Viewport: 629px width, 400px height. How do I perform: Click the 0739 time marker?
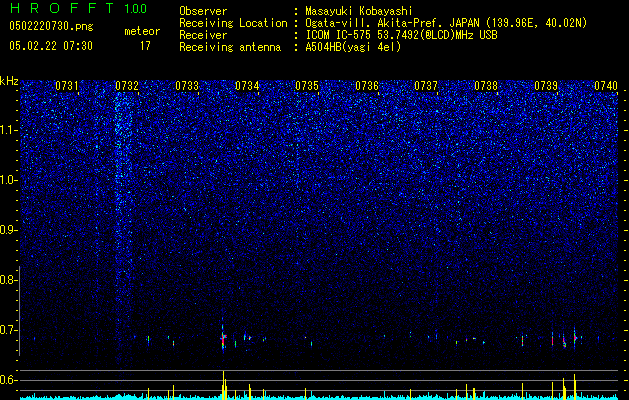pos(546,86)
